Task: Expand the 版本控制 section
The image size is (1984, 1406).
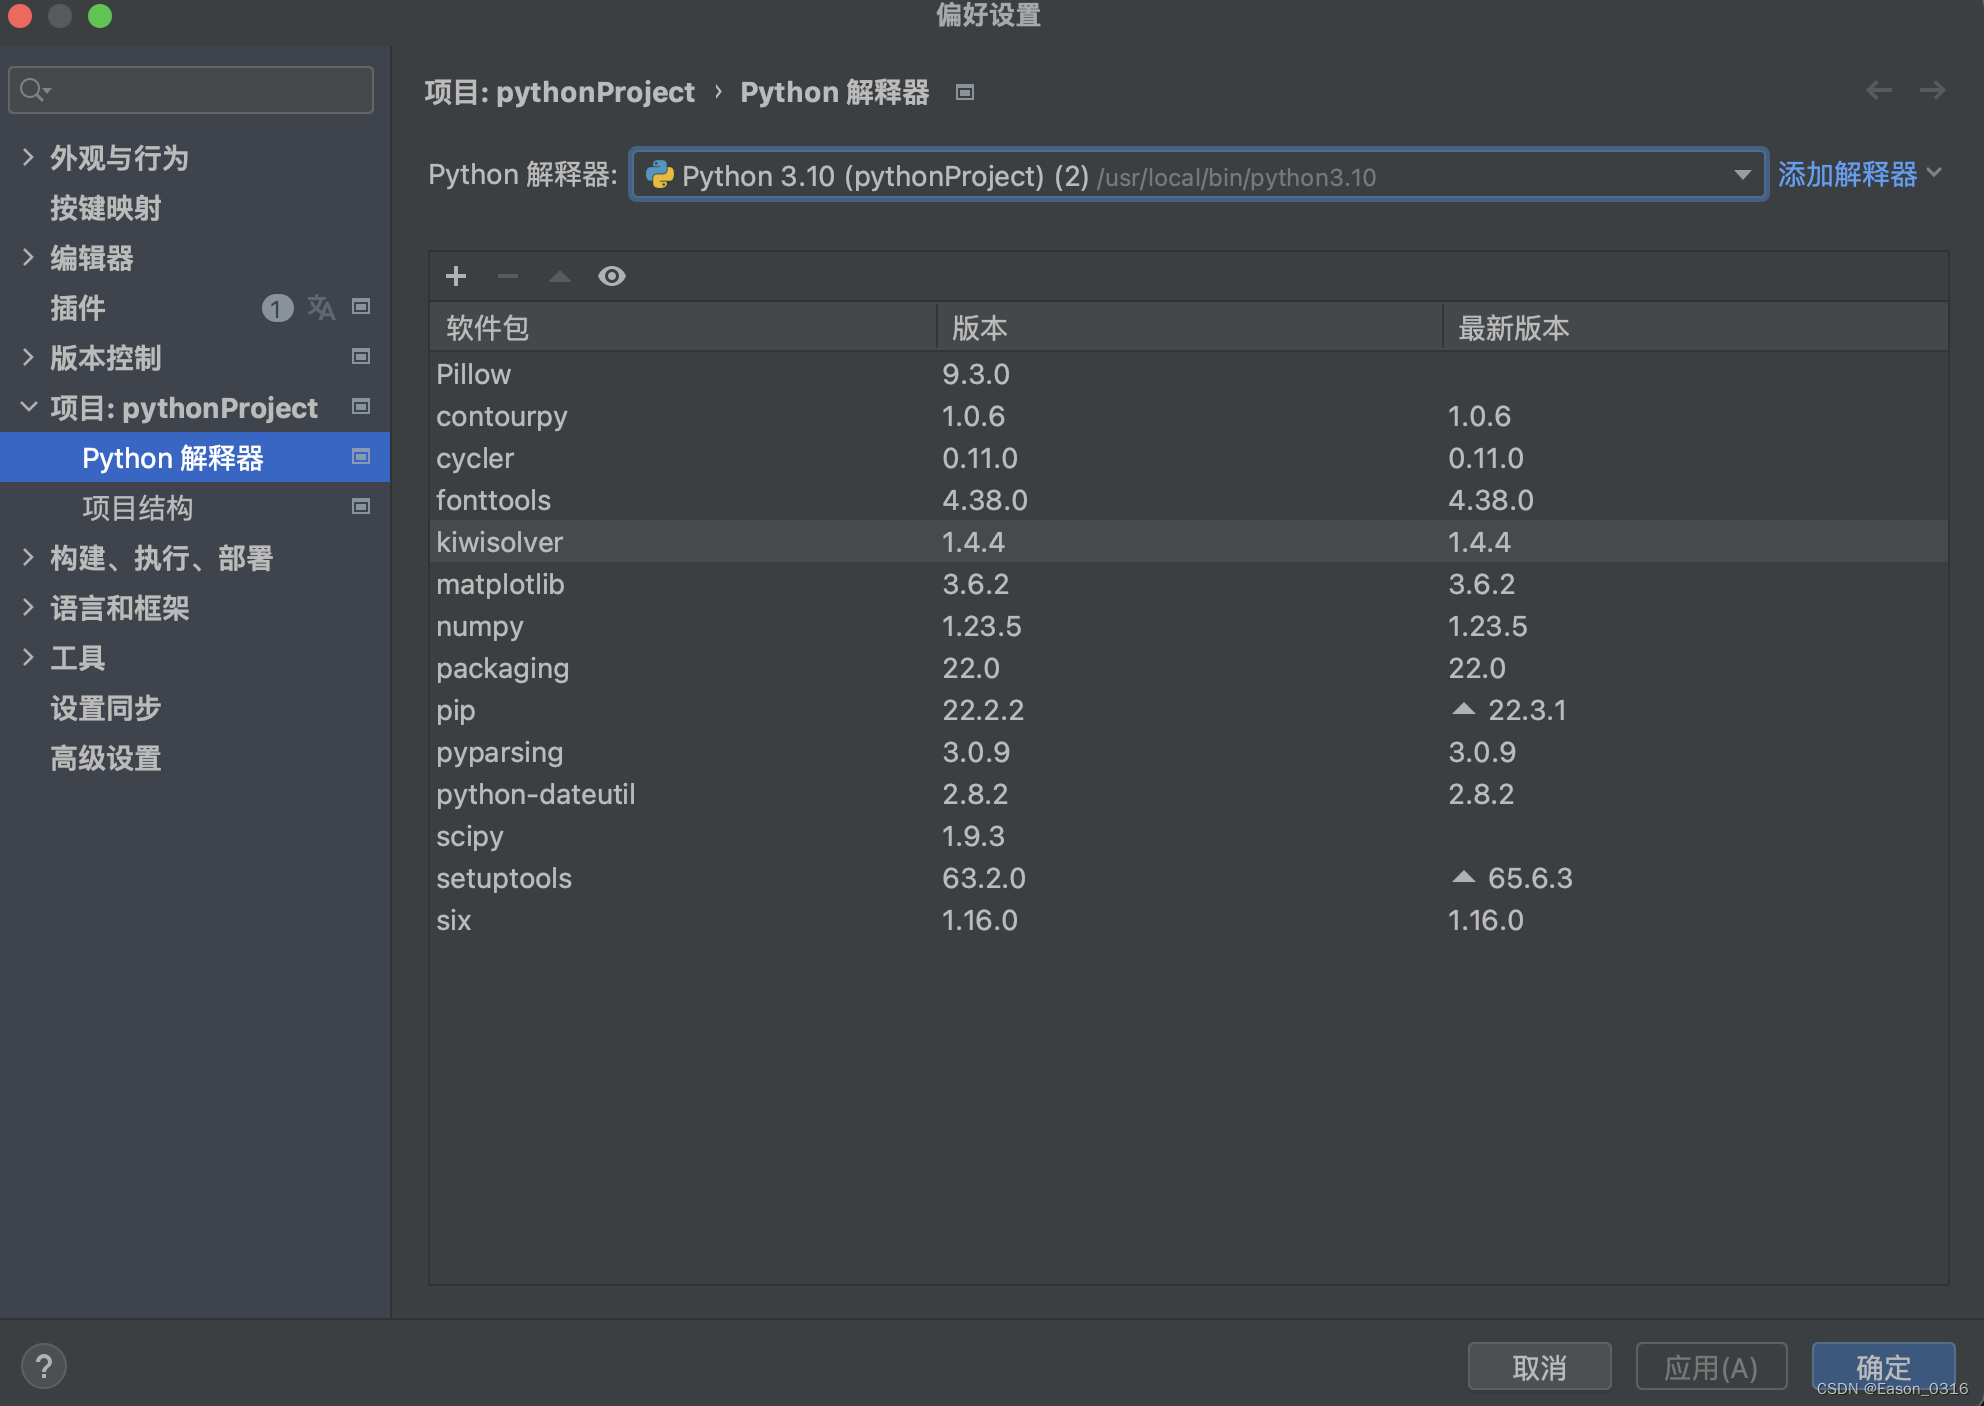Action: click(28, 357)
